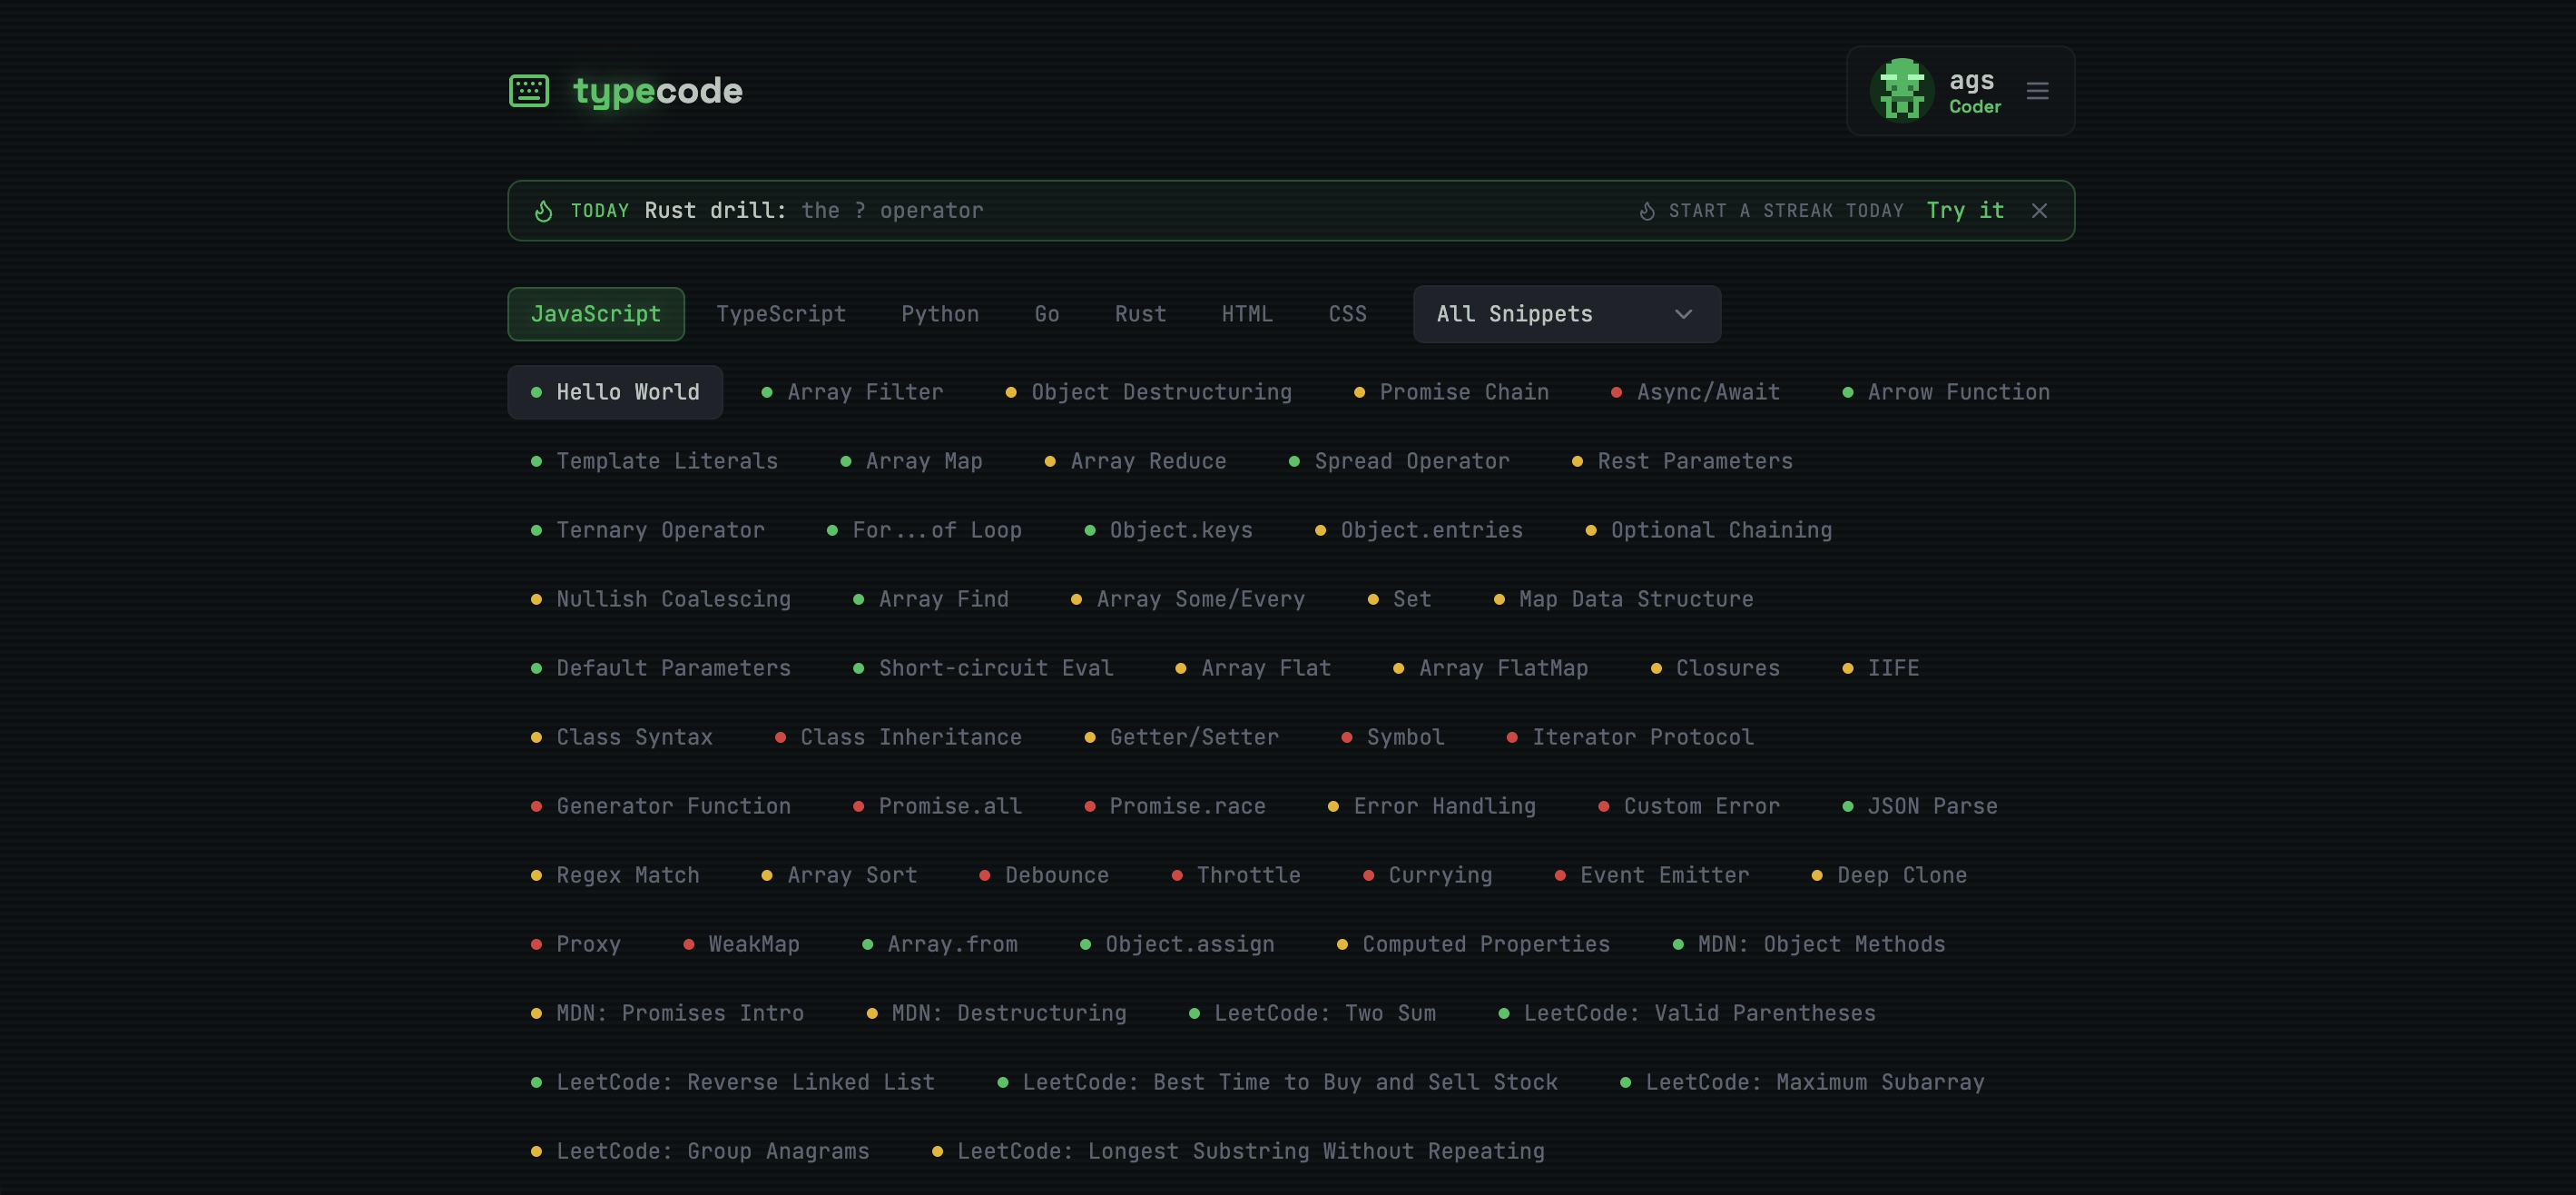Open Rust drill: the ? operator
The image size is (2576, 1195).
[814, 210]
